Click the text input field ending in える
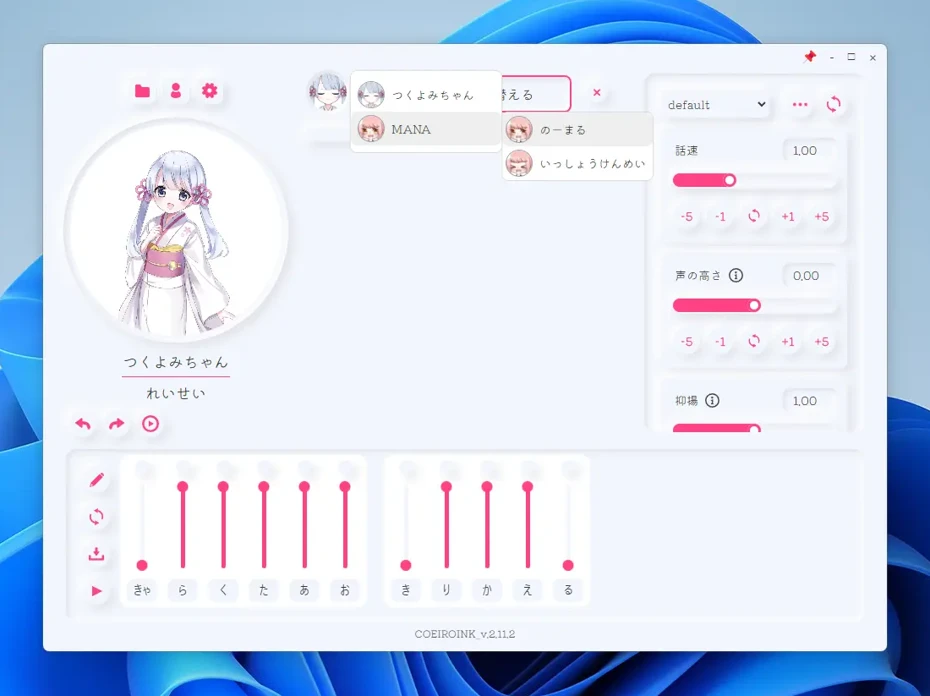Image resolution: width=930 pixels, height=696 pixels. coord(536,94)
